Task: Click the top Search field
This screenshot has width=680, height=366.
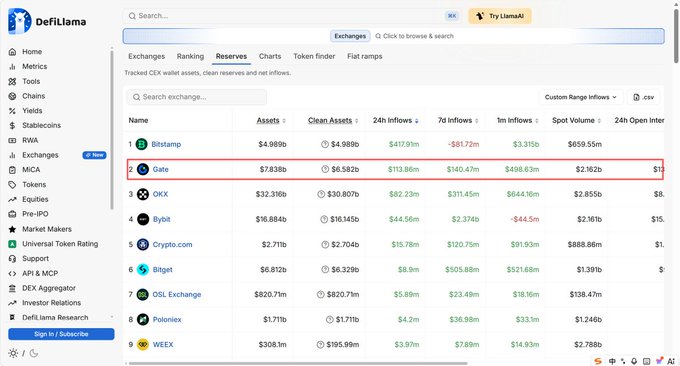Action: [292, 16]
